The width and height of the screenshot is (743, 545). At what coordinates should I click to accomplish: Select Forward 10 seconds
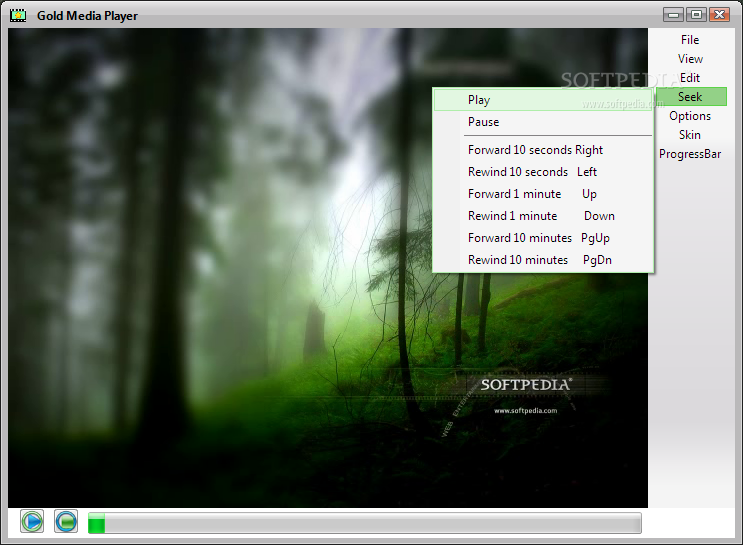[543, 150]
